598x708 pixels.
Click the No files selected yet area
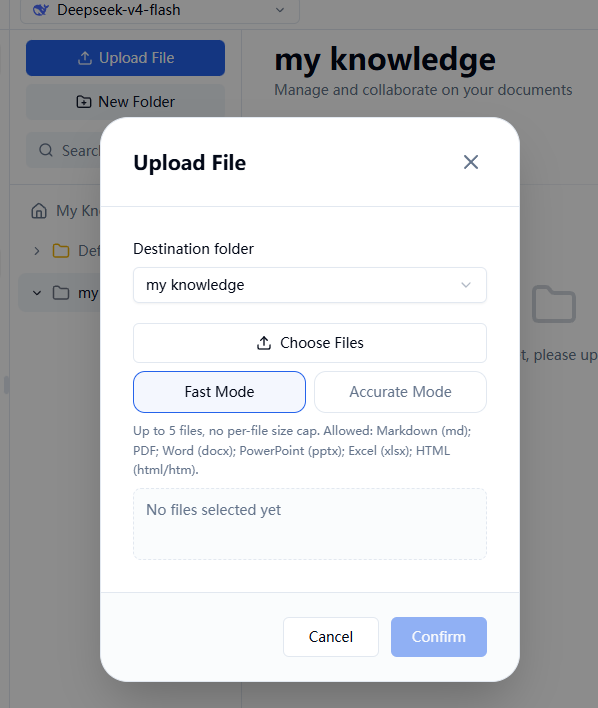pos(310,524)
